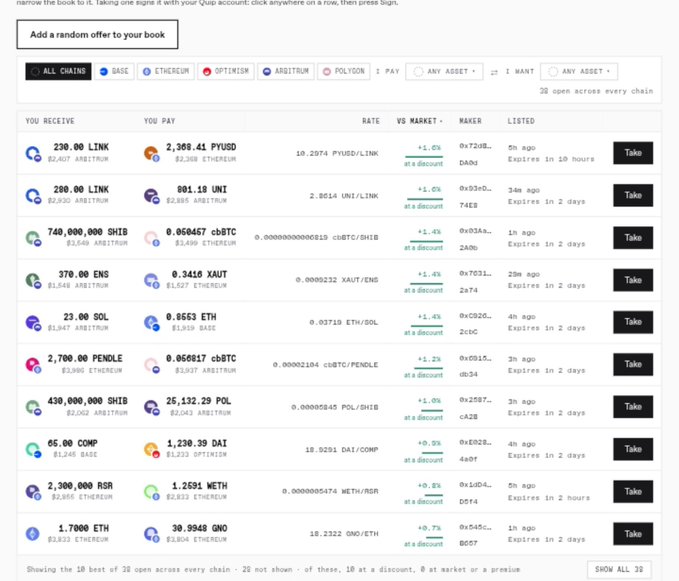Click the ETH token icon beside 0.8553 ETH
This screenshot has width=679, height=581.
[152, 323]
